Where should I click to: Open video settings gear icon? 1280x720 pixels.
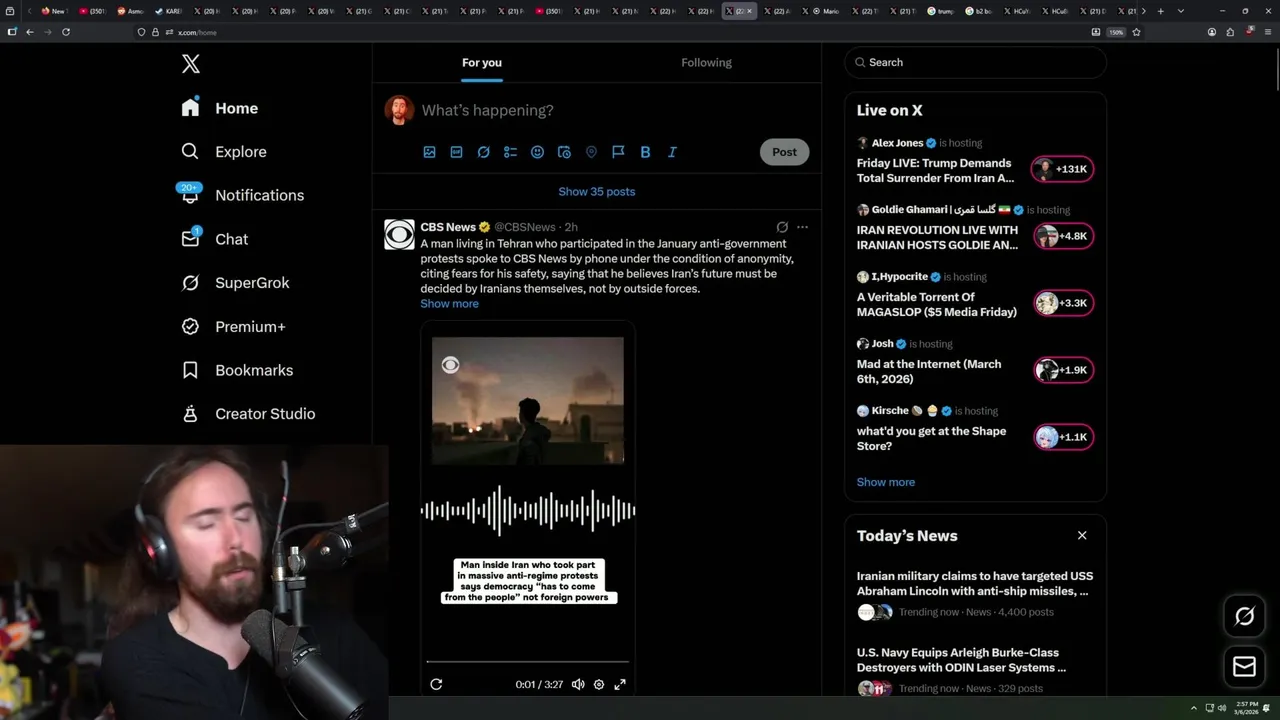point(599,685)
